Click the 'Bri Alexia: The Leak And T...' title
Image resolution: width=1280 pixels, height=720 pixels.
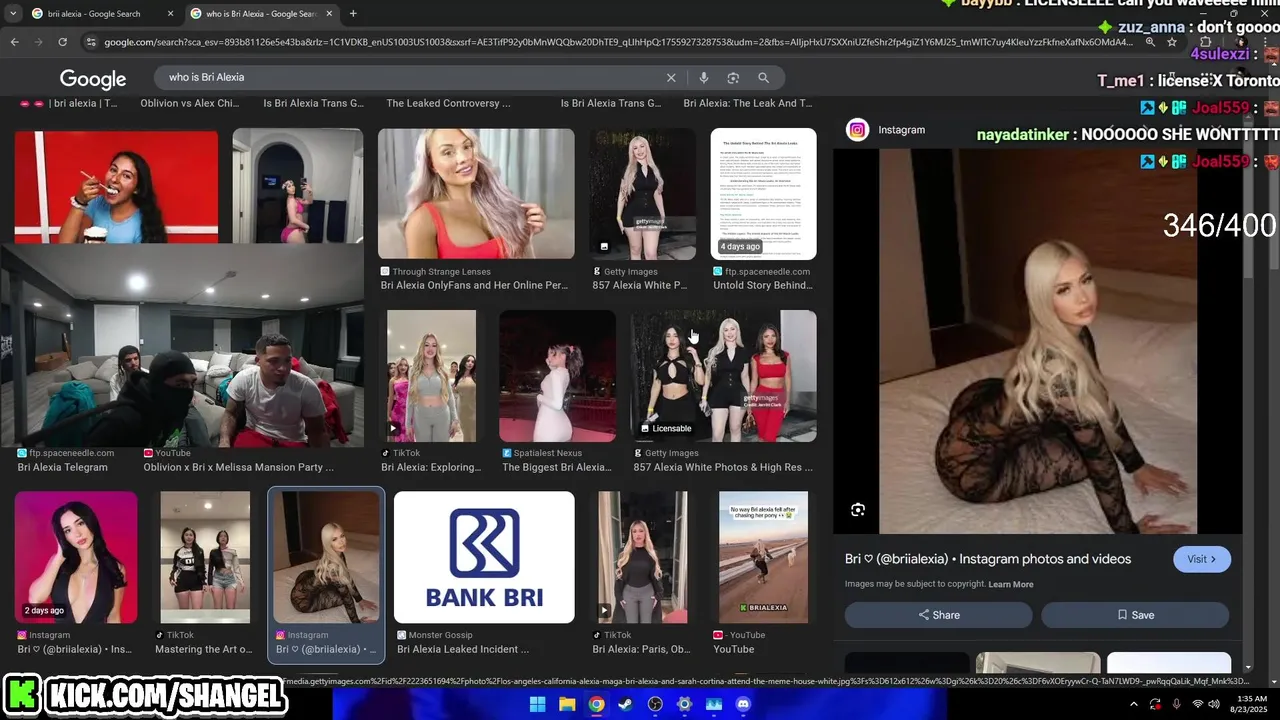pos(747,103)
